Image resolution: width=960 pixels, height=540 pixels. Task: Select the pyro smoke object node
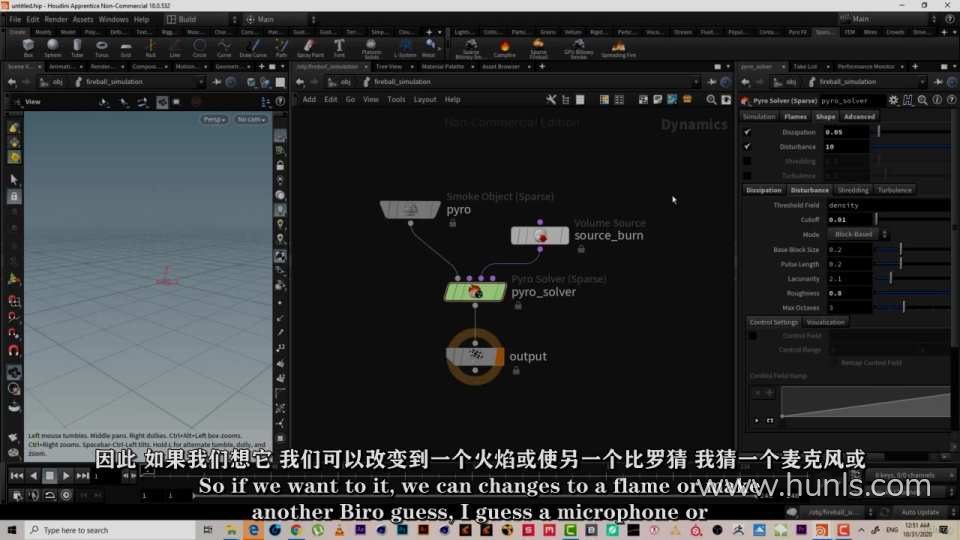point(410,209)
